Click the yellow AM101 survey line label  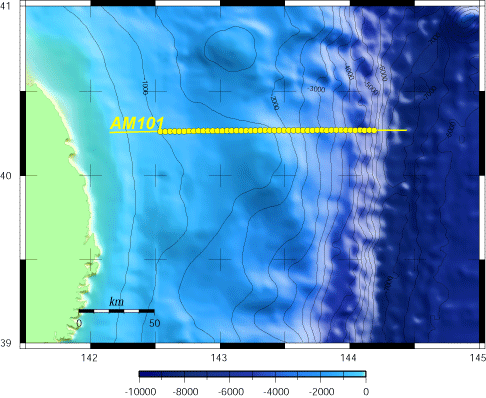(x=137, y=123)
